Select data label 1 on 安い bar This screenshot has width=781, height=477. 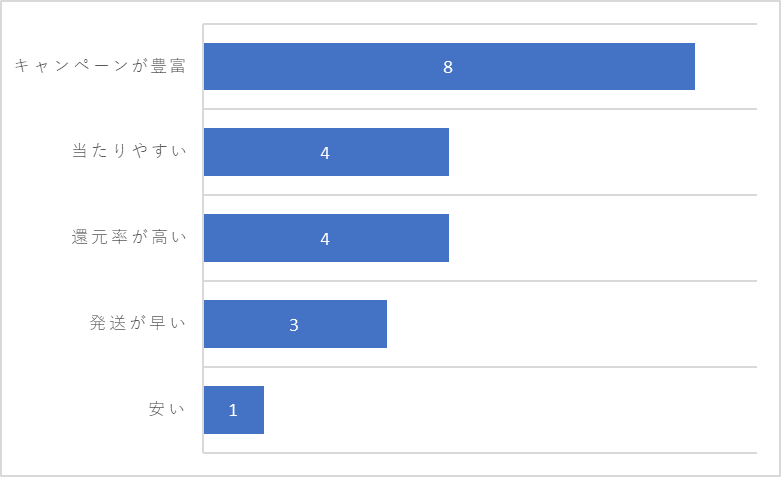point(233,410)
